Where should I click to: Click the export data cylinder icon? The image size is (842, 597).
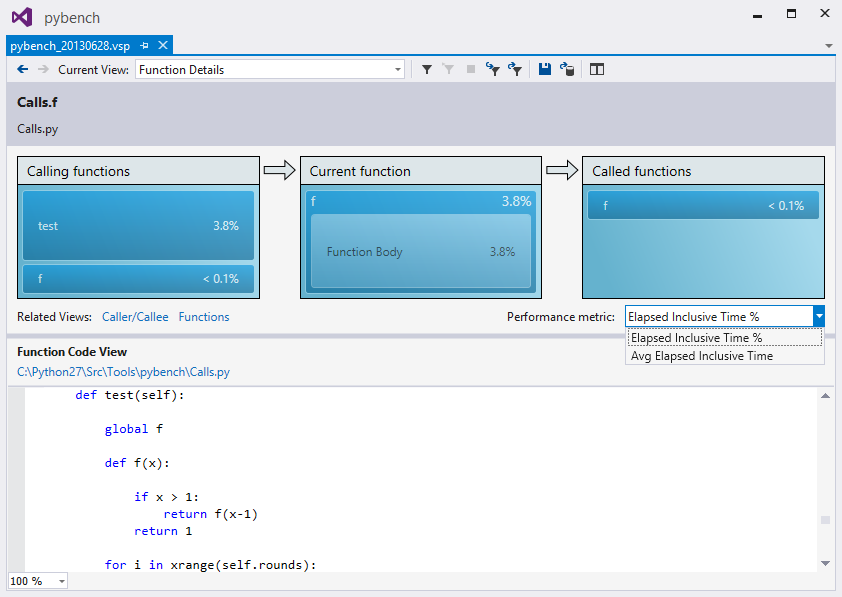click(567, 69)
